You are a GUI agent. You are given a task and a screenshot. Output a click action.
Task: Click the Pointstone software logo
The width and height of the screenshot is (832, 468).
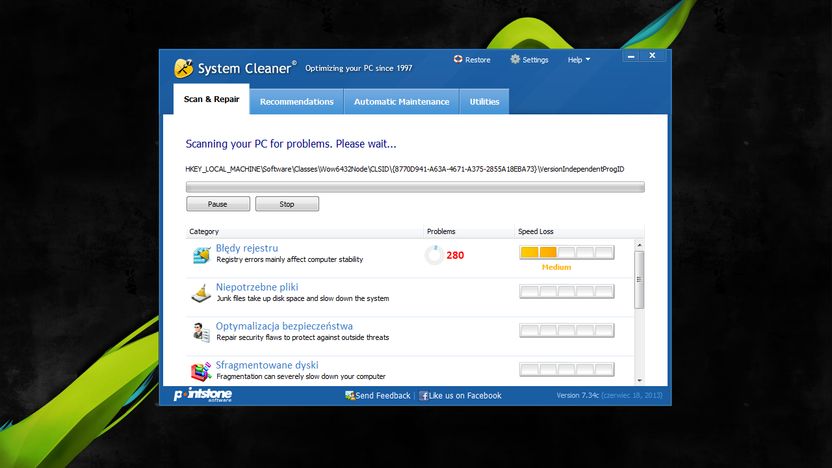click(203, 395)
